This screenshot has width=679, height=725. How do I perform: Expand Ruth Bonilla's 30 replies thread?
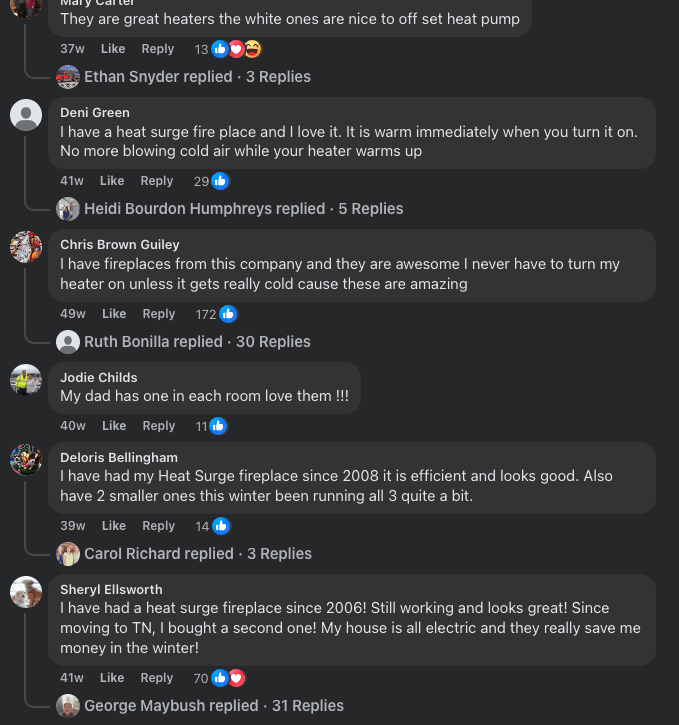(197, 342)
